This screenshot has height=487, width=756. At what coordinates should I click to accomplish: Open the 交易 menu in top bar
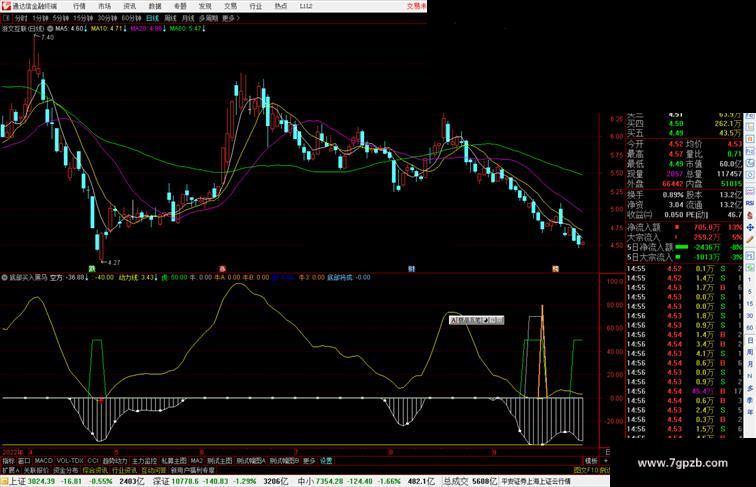pos(230,6)
